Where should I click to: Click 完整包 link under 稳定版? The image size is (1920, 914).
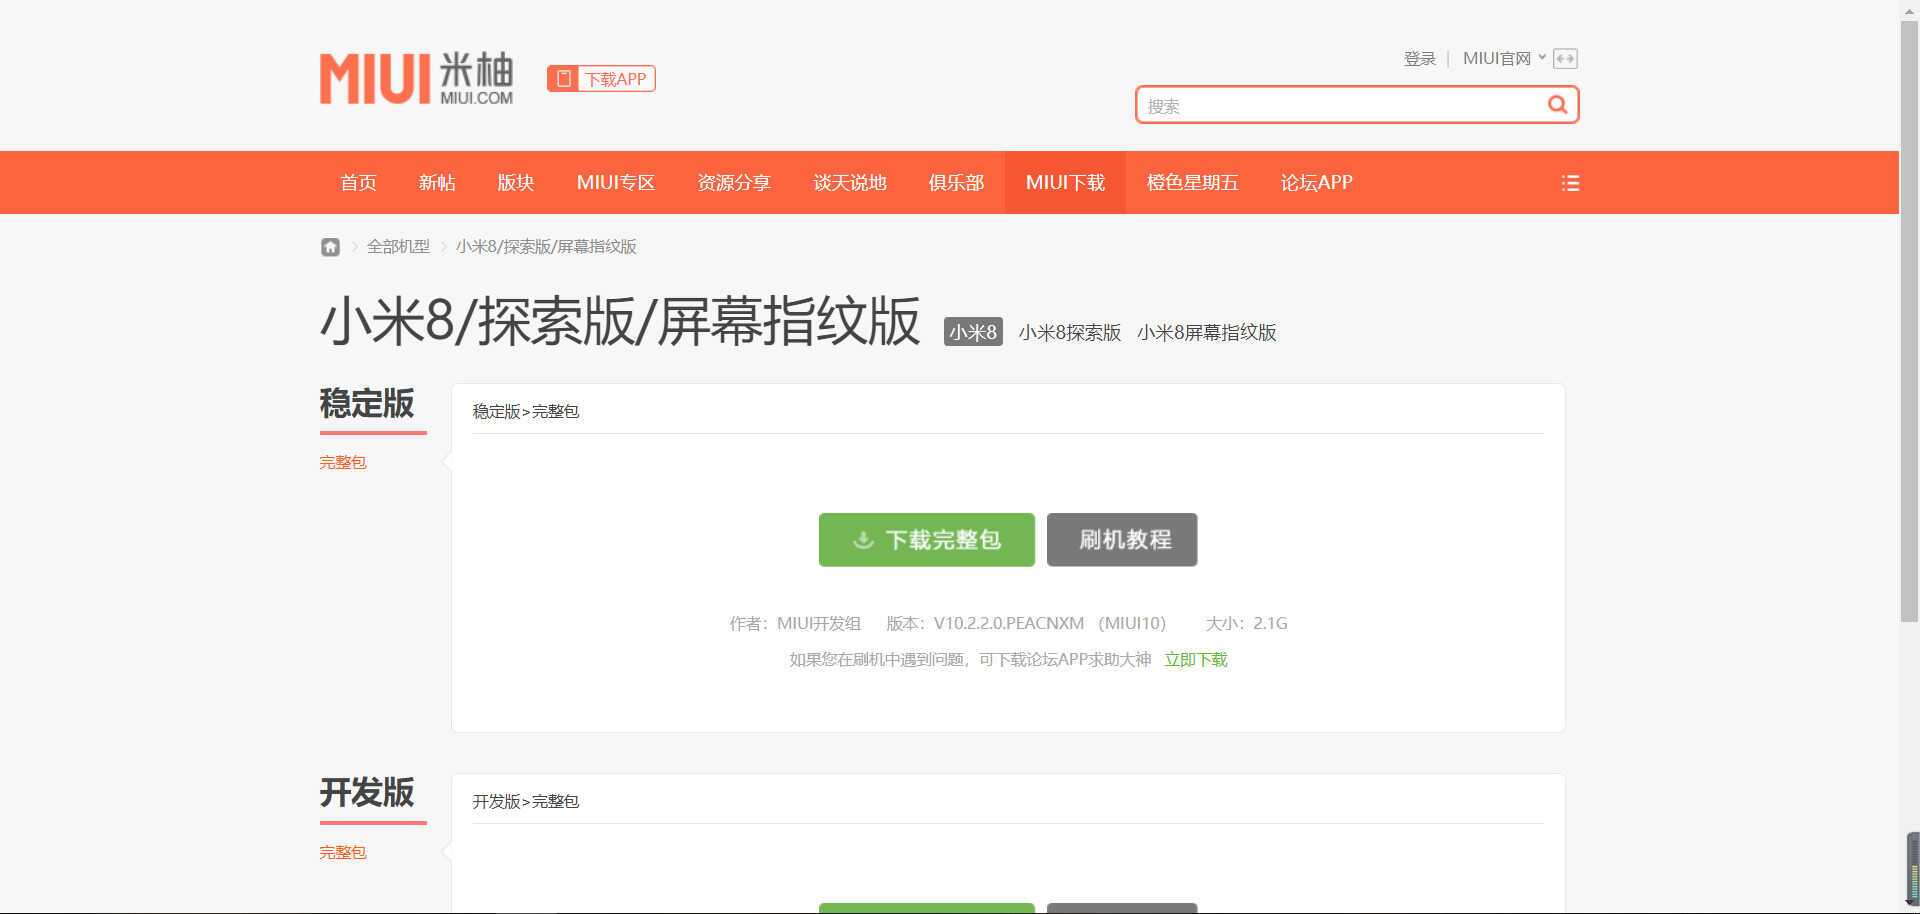[x=343, y=463]
